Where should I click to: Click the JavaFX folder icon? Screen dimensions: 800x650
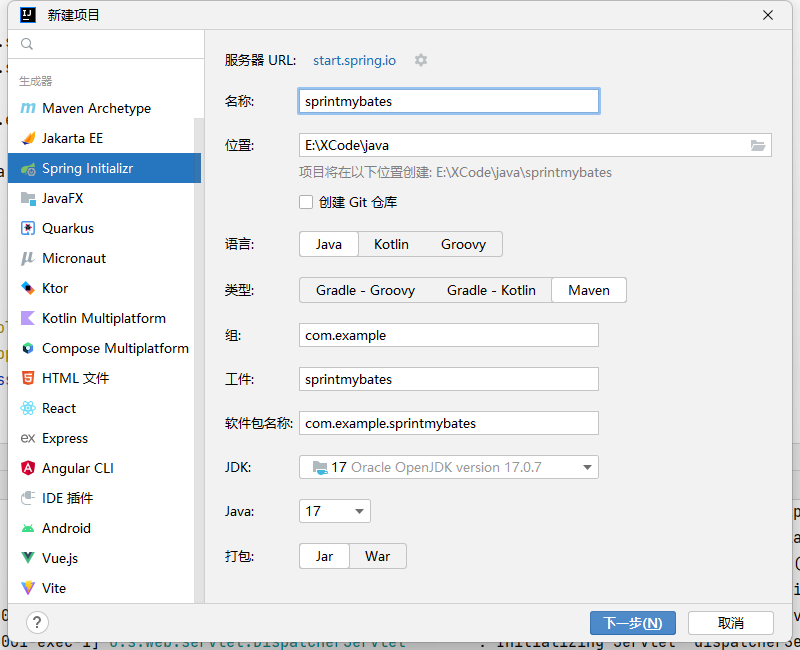pos(28,198)
